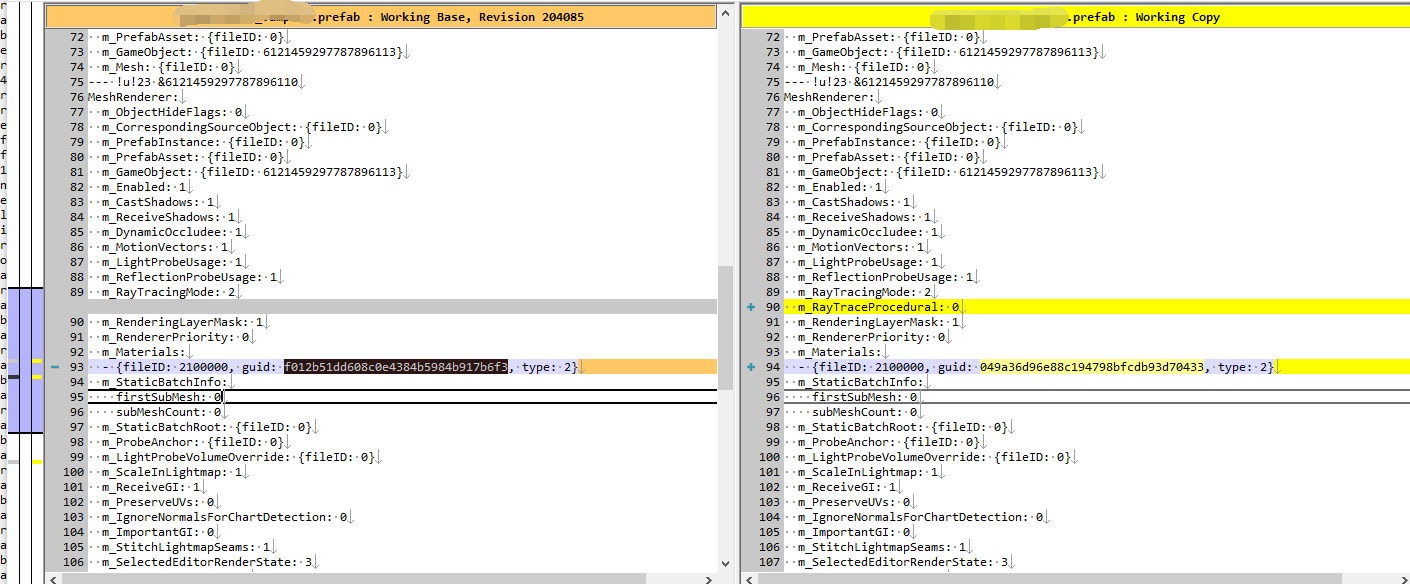The image size is (1410, 584).
Task: Click the down arrow on the left pane scrollbar
Action: click(727, 563)
